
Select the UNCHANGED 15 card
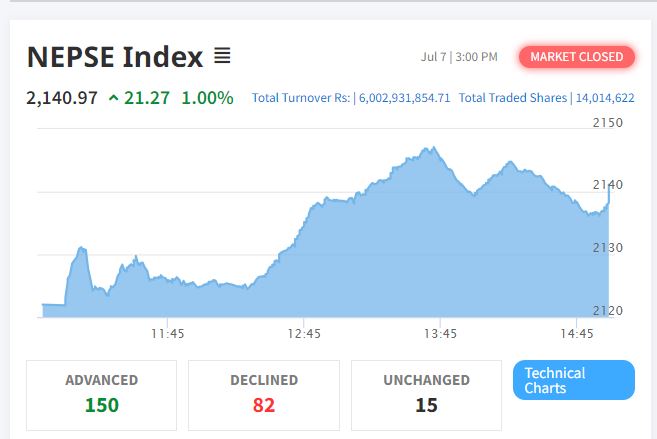pyautogui.click(x=426, y=394)
